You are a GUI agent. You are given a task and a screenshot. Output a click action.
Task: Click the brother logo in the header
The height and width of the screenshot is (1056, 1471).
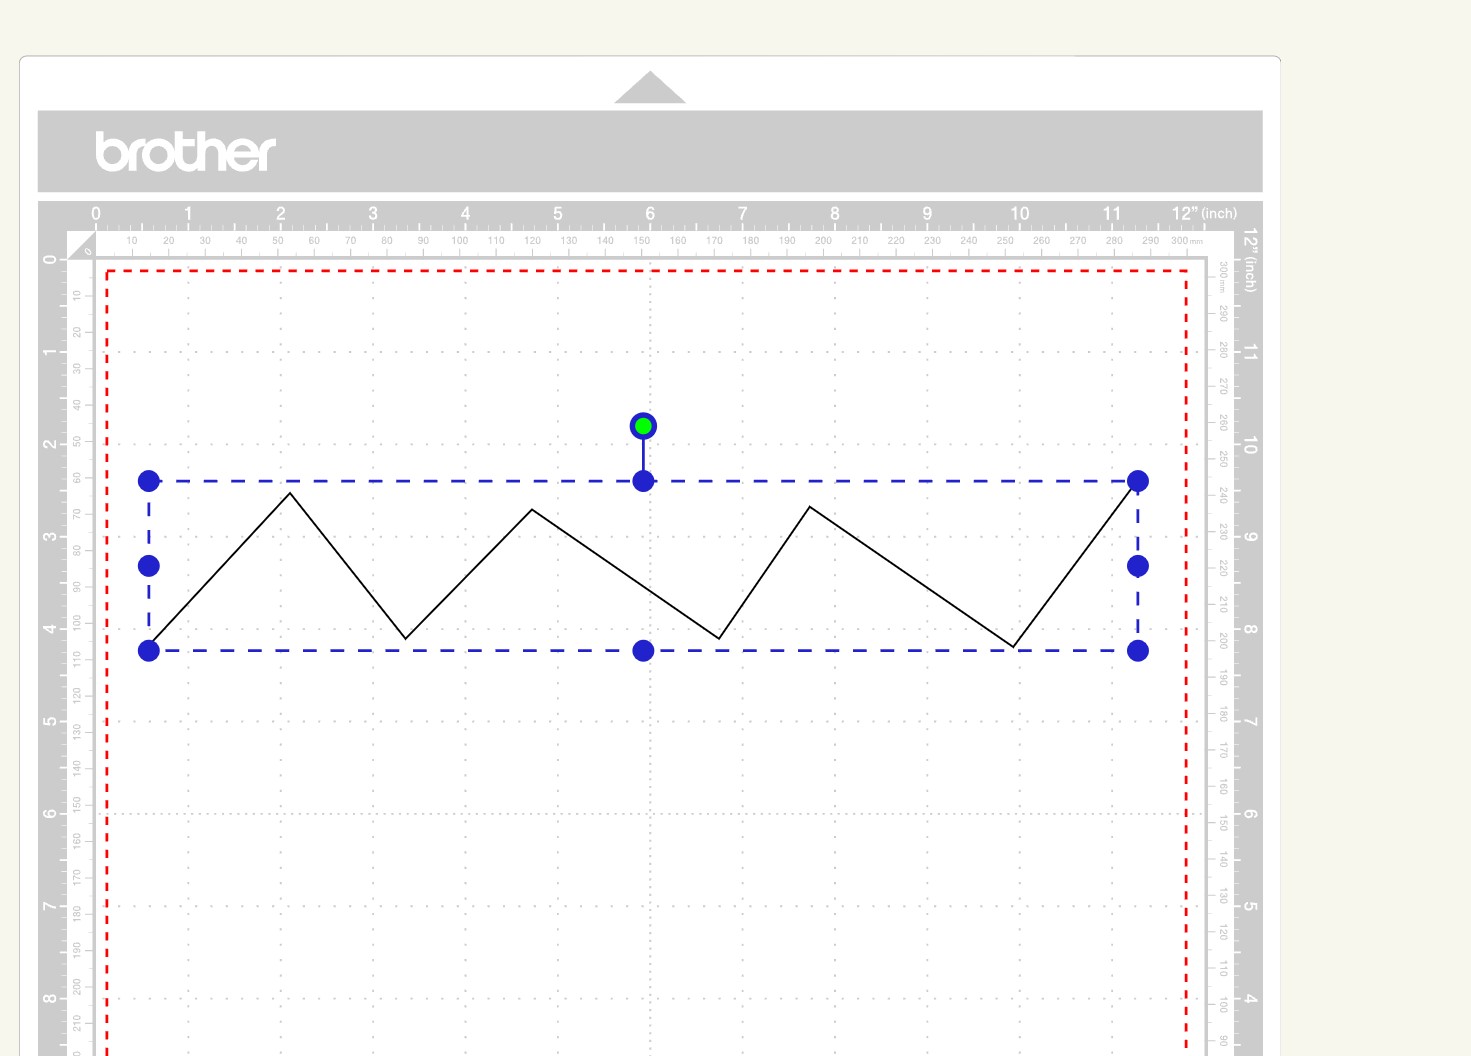pos(186,152)
